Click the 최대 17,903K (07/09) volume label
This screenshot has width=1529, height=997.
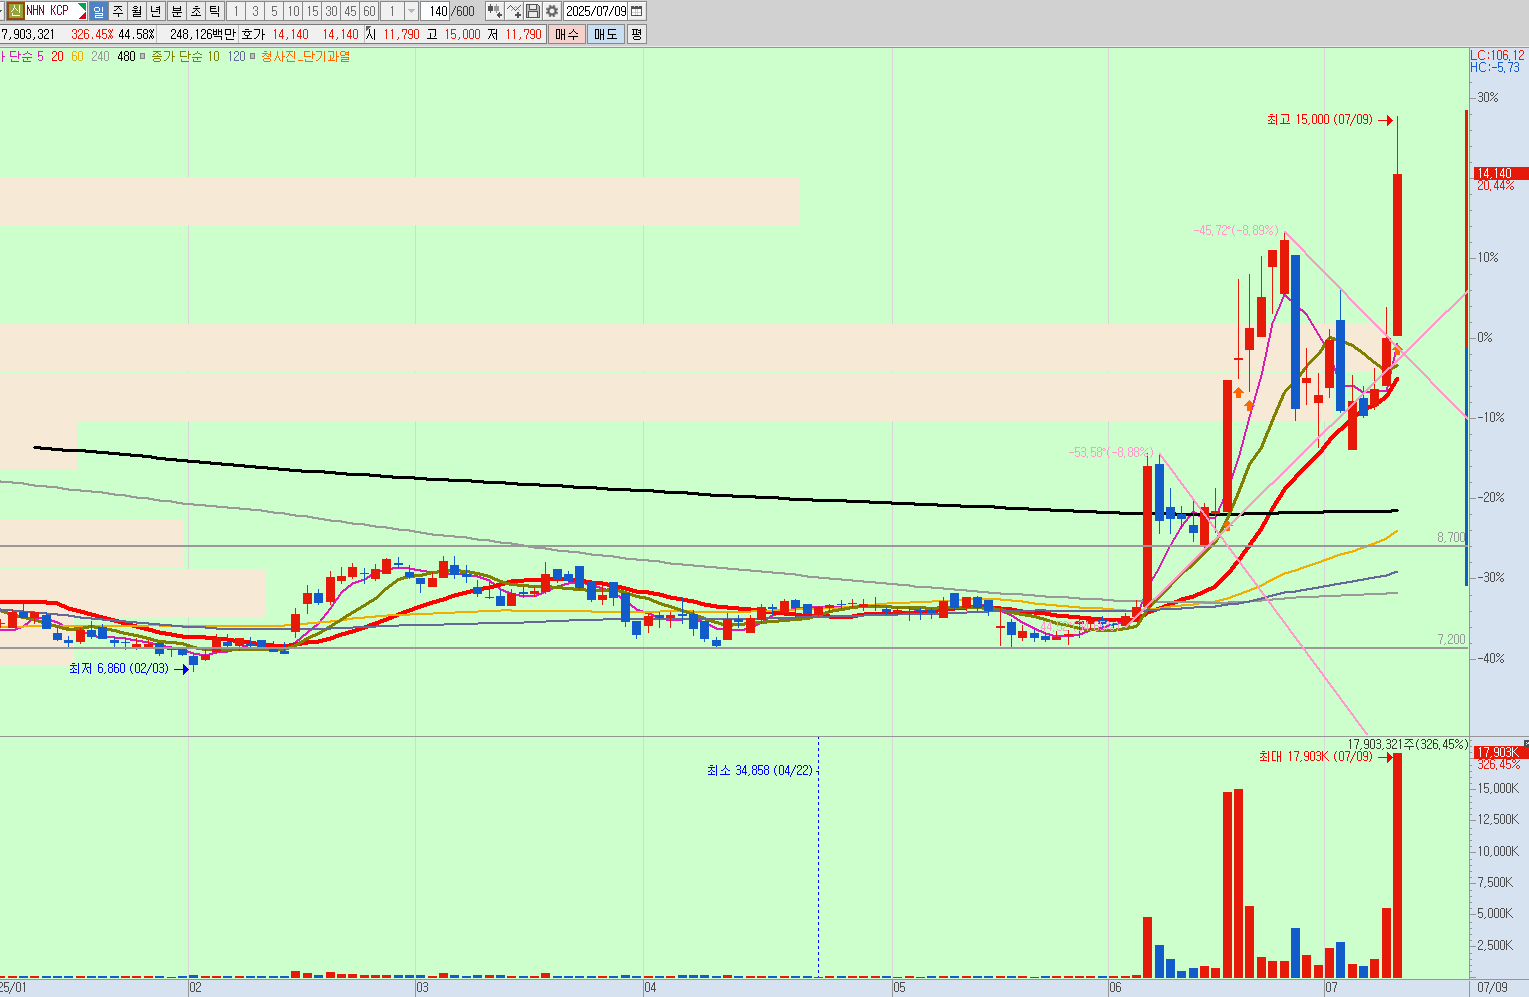click(1316, 757)
